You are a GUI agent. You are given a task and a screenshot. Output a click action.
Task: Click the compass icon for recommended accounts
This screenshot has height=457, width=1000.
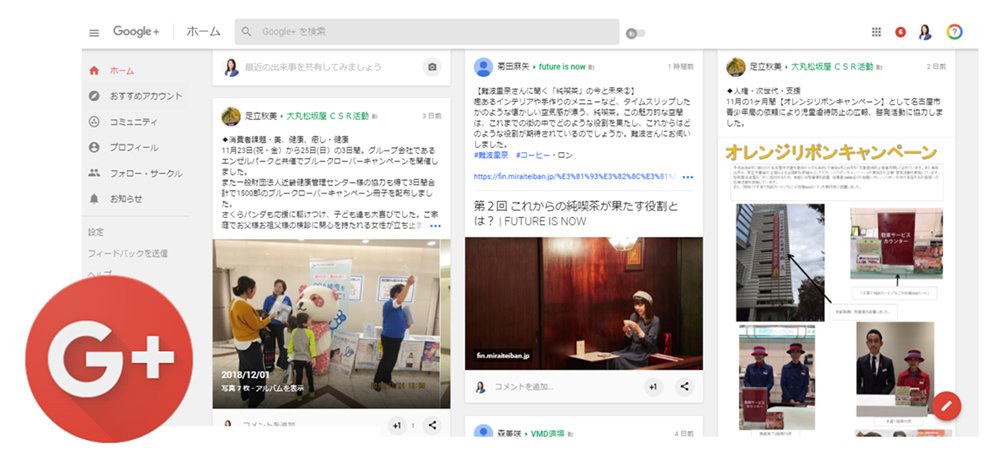coord(94,96)
